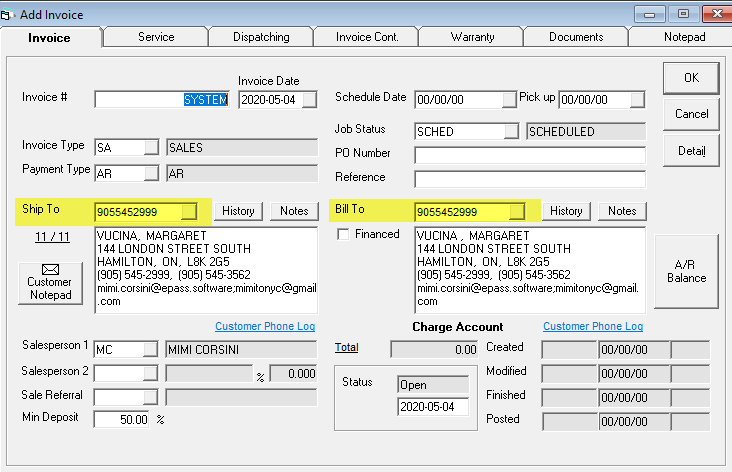
Task: Open Ship To Notes
Action: click(x=294, y=211)
